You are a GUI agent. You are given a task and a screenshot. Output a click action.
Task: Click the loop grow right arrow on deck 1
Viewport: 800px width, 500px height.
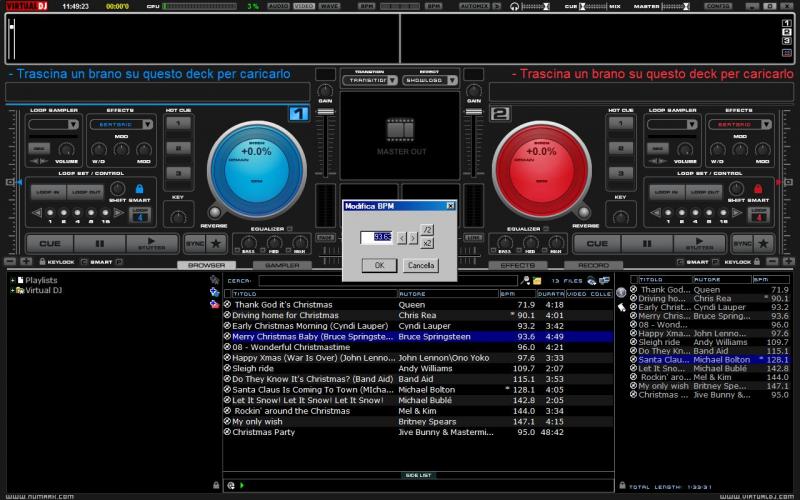click(118, 213)
